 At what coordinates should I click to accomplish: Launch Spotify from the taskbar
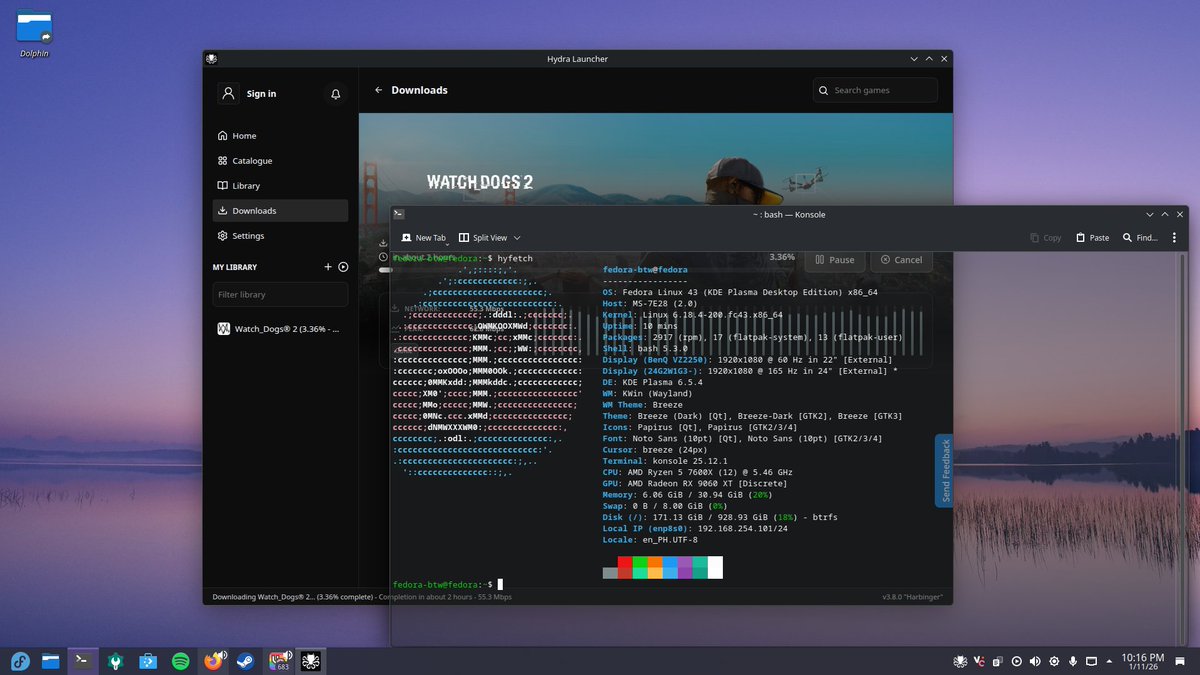click(181, 661)
